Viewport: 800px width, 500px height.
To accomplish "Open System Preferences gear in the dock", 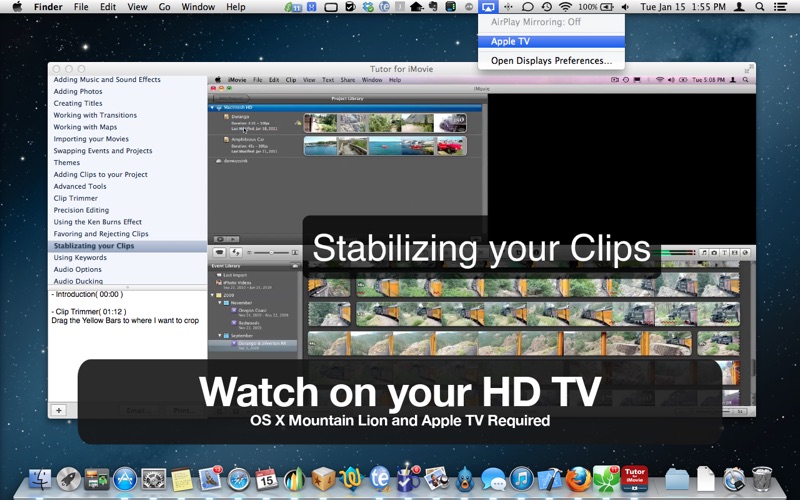I will pyautogui.click(x=153, y=480).
